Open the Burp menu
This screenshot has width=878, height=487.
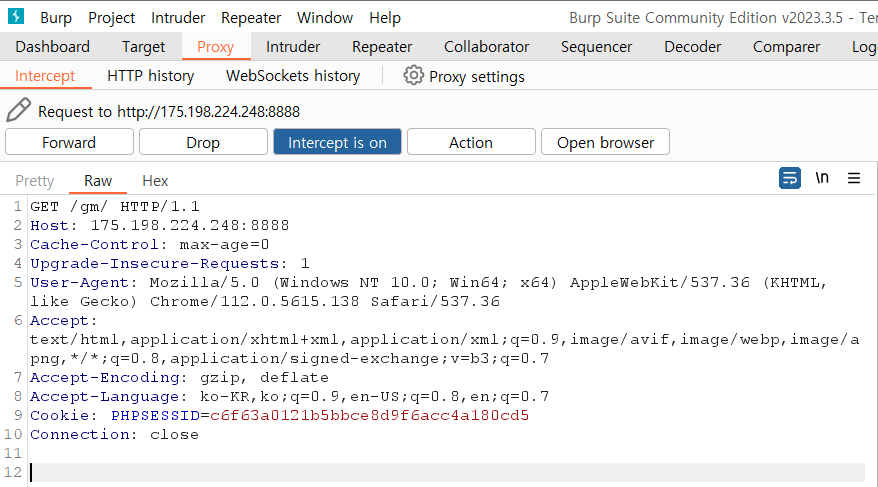coord(56,17)
